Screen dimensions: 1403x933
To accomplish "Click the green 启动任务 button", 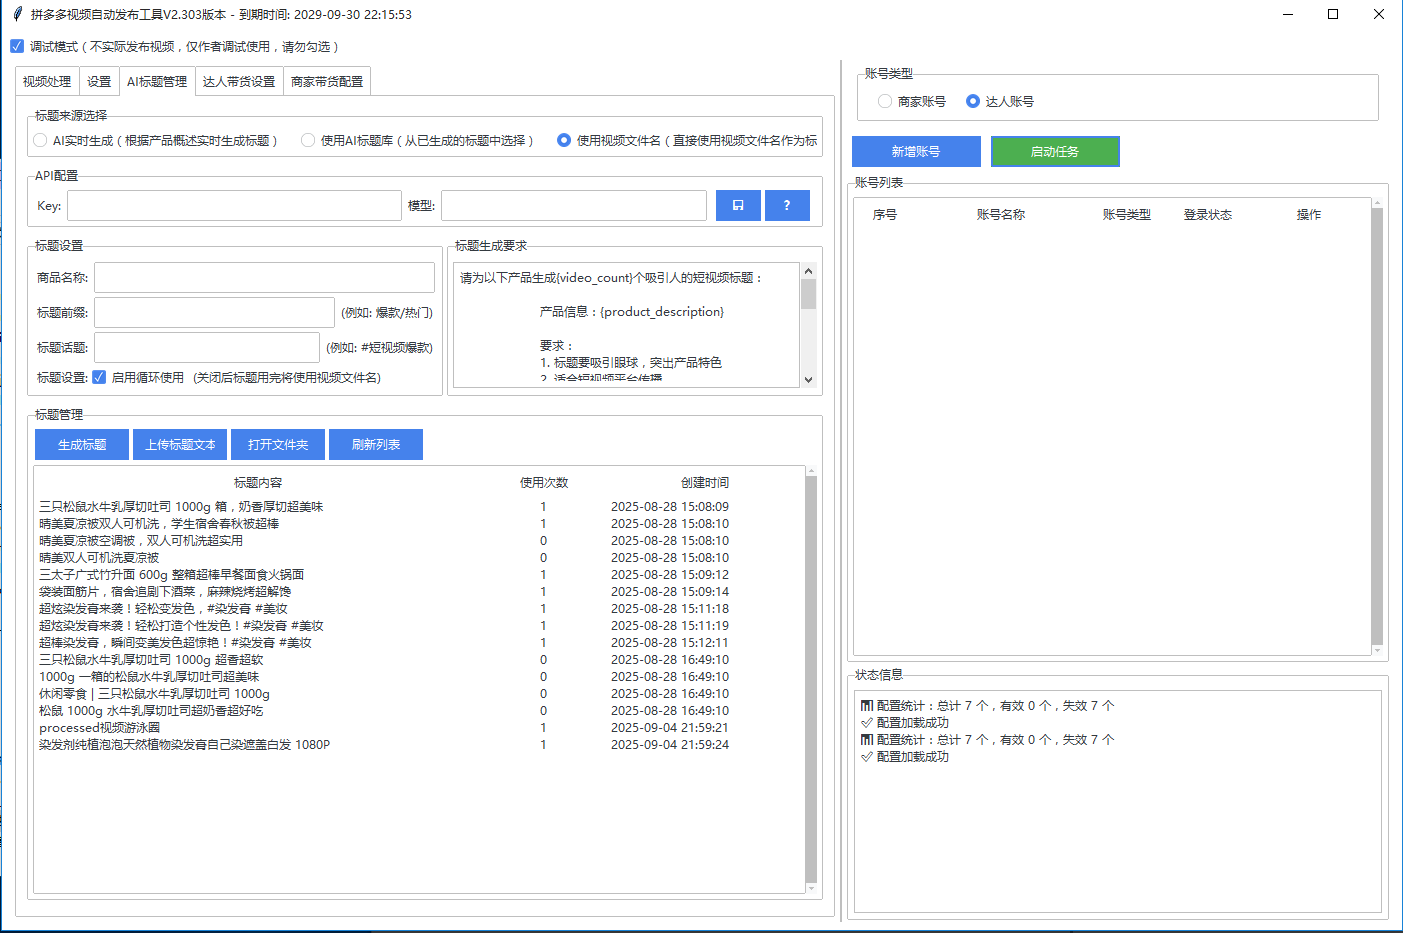I will point(1055,151).
